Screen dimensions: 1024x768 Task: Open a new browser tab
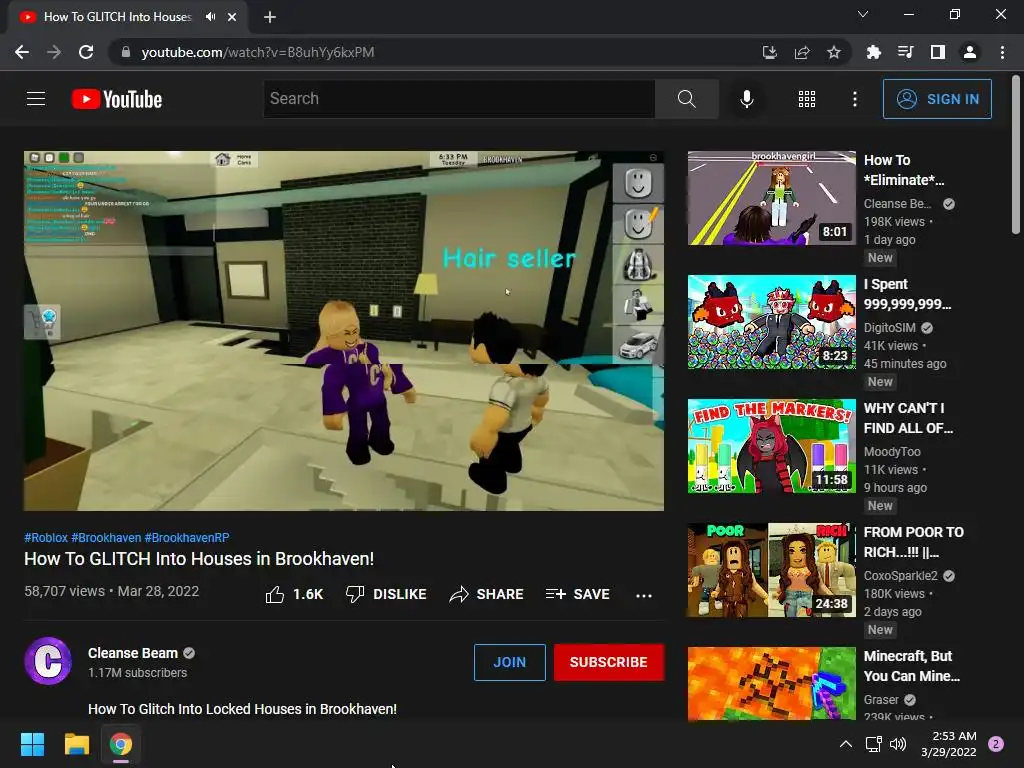pos(270,17)
